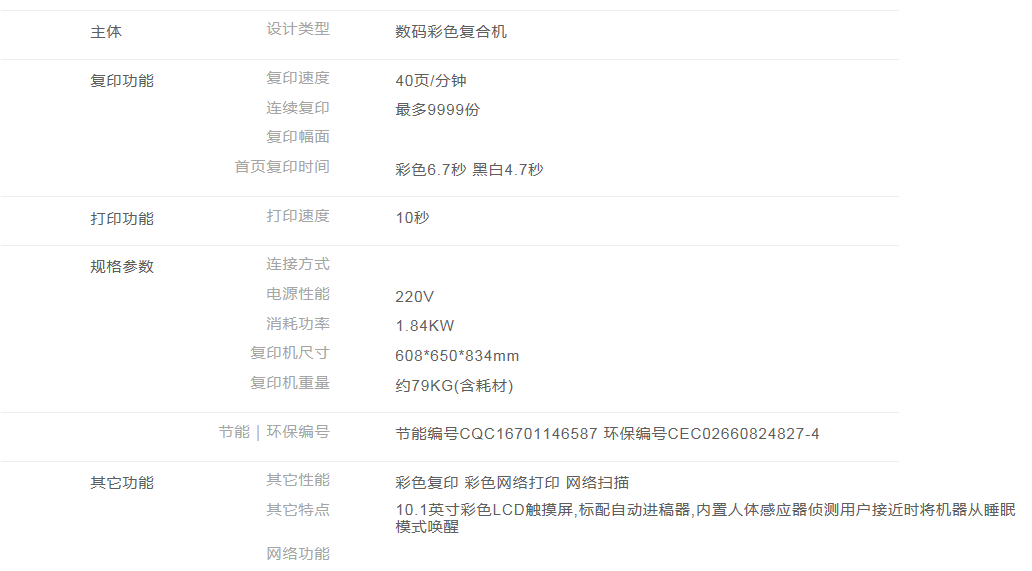The image size is (1032, 571).
Task: Select the 10秒 print speed value
Action: pyautogui.click(x=412, y=218)
